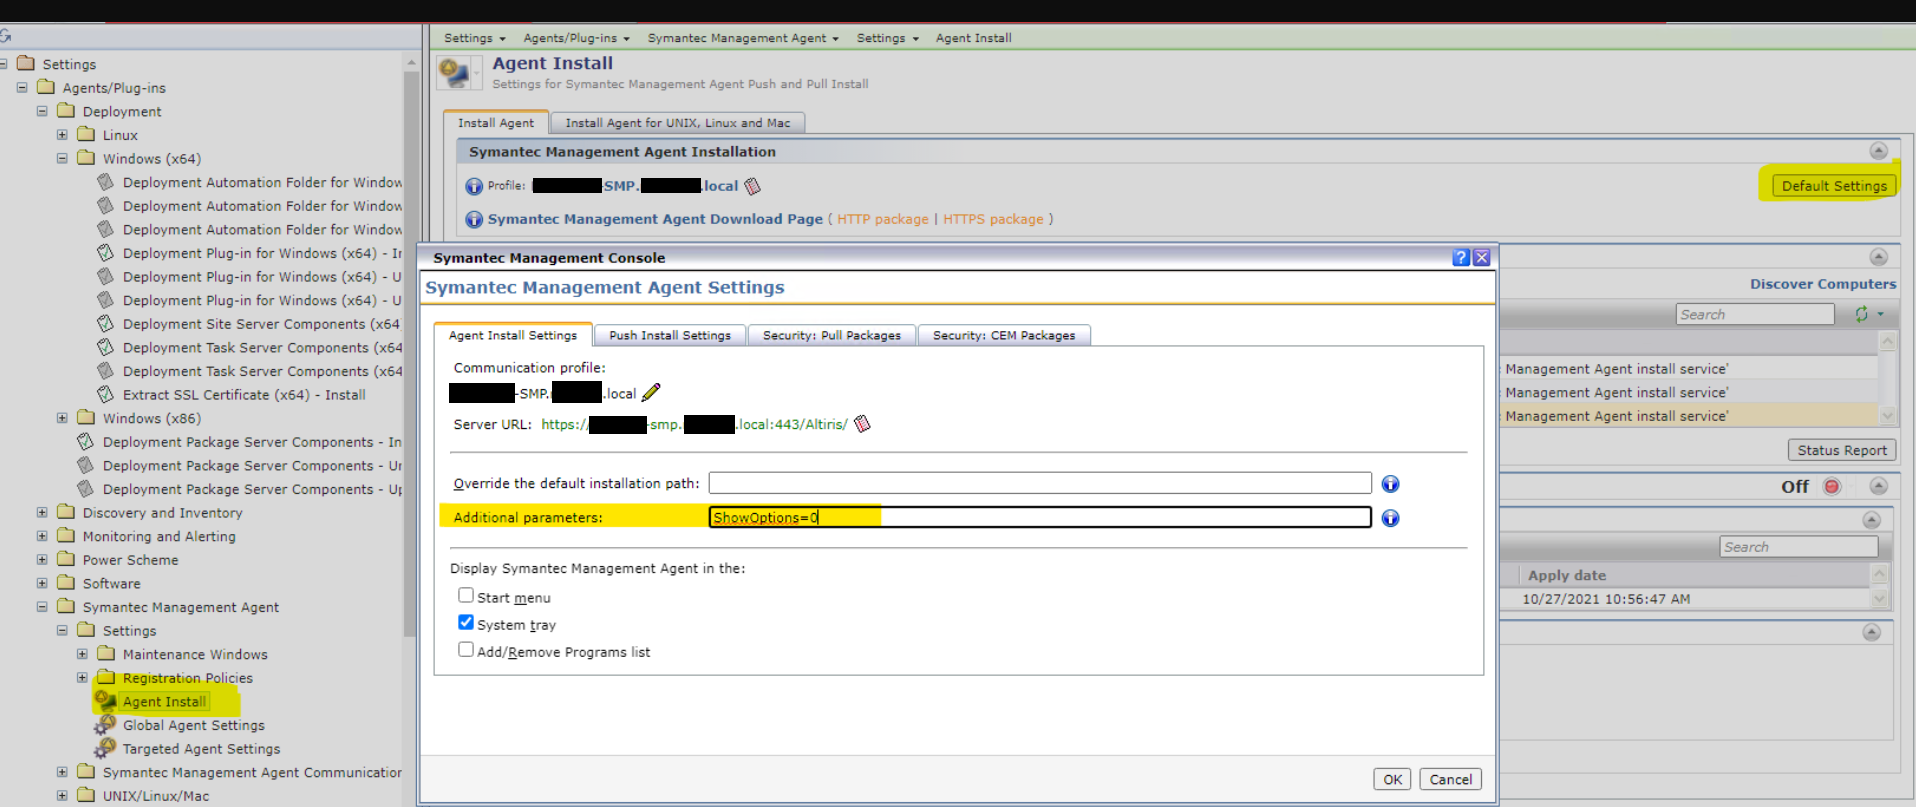Screen dimensions: 1916x807
Task: Switch to Security: Pull Packages tab
Action: 832,336
